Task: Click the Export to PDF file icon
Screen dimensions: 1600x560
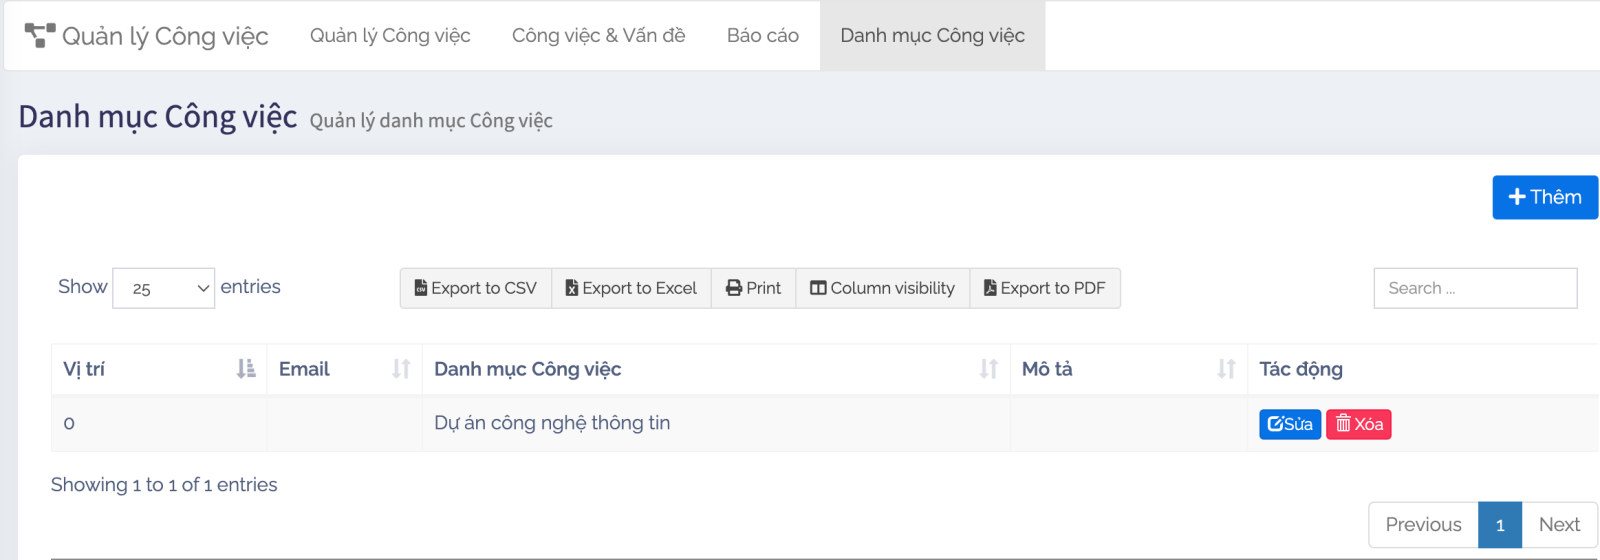Action: [x=990, y=288]
